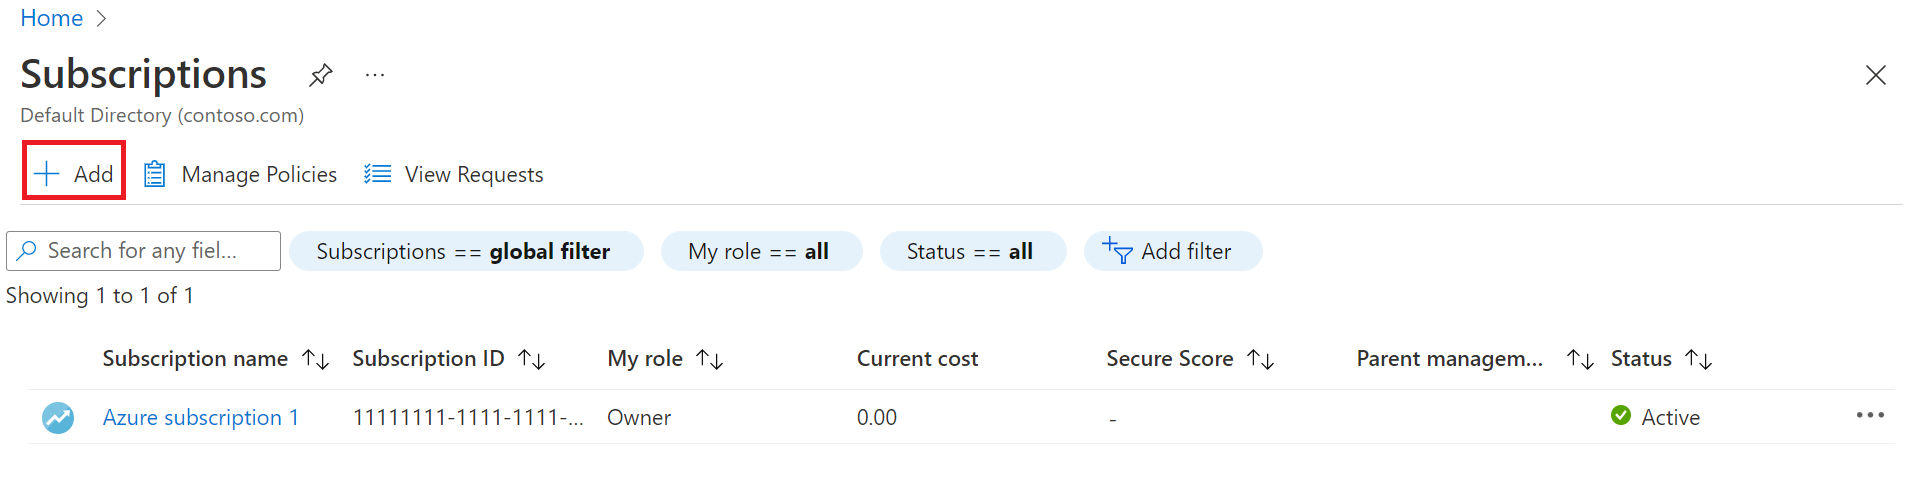
Task: Sort by Parent management group arrows icon
Action: point(1580,359)
